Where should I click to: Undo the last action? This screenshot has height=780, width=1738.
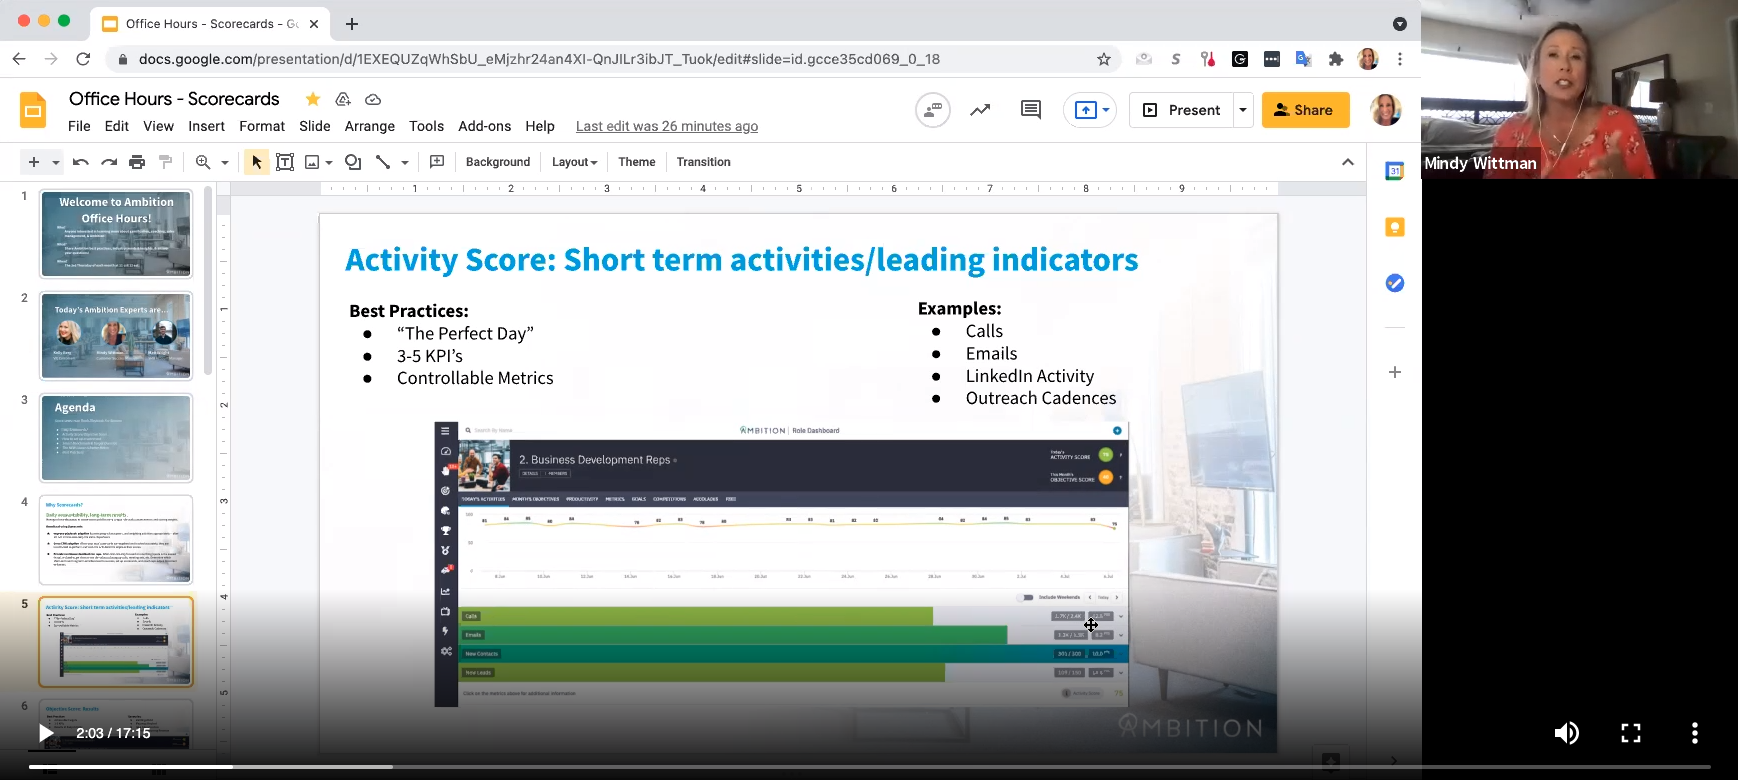coord(81,162)
